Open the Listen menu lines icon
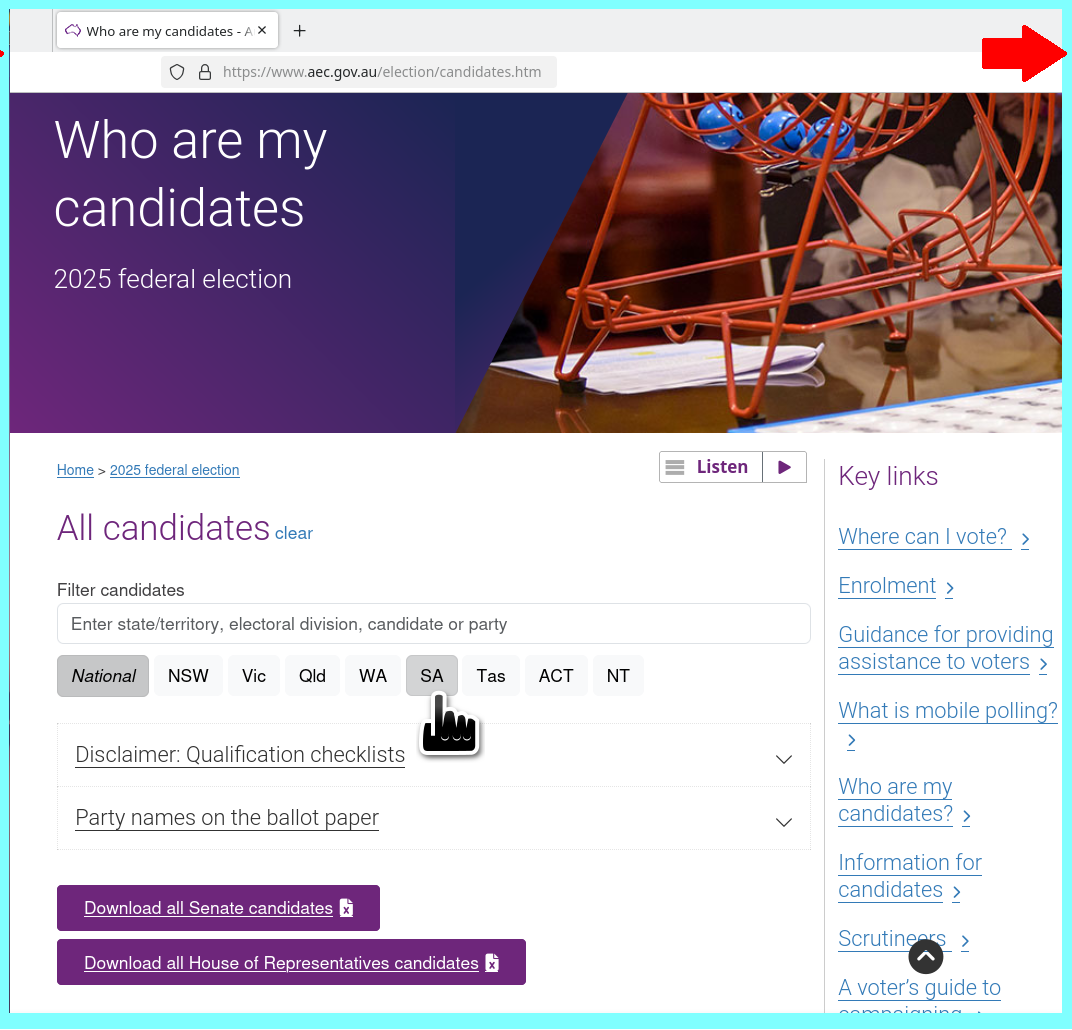 (676, 467)
